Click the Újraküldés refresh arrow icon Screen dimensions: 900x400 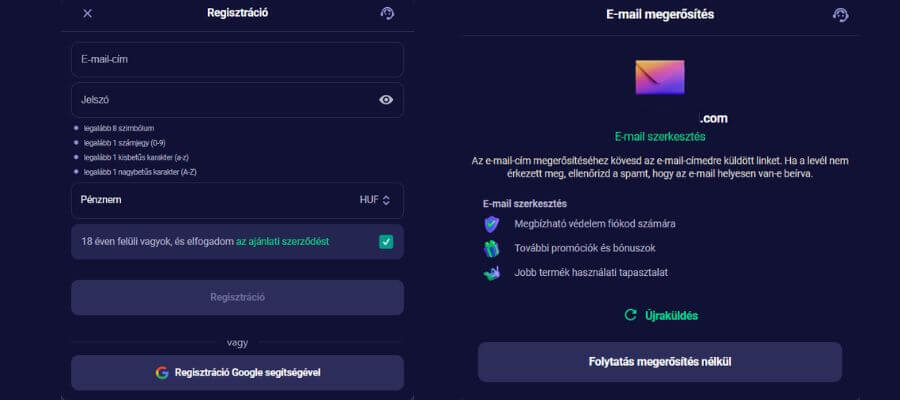click(630, 315)
